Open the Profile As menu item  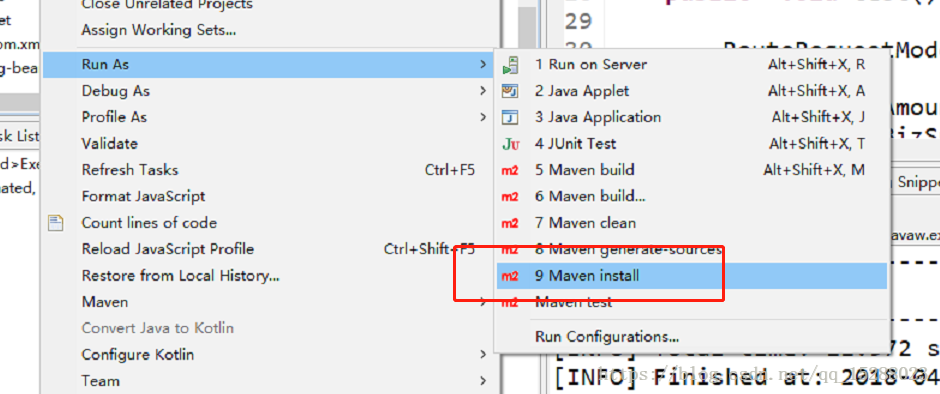[x=268, y=118]
